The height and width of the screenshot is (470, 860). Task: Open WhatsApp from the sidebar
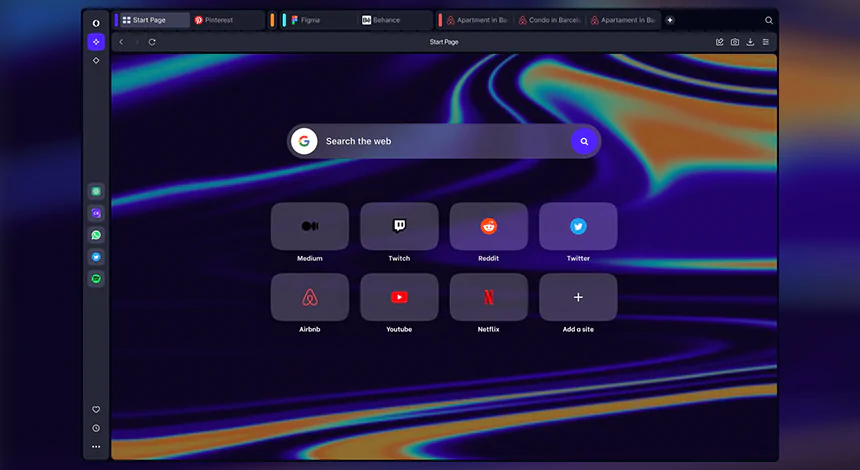[96, 235]
